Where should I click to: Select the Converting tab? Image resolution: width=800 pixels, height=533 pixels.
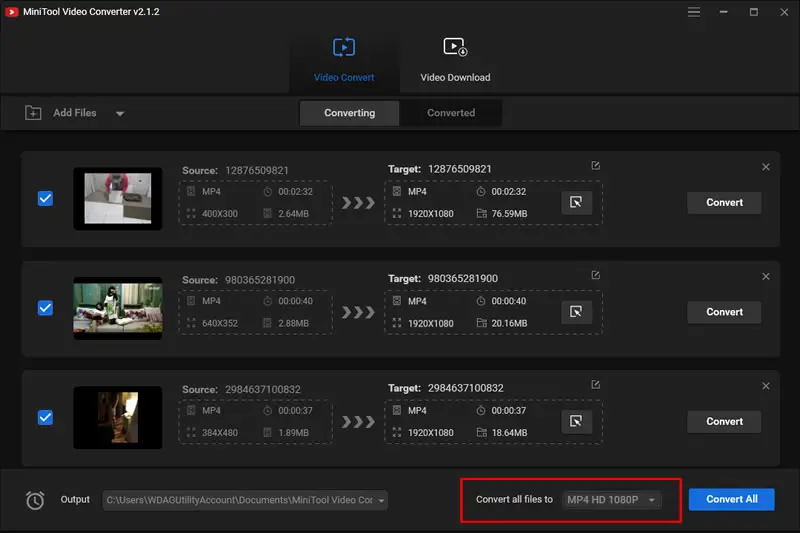coord(349,113)
